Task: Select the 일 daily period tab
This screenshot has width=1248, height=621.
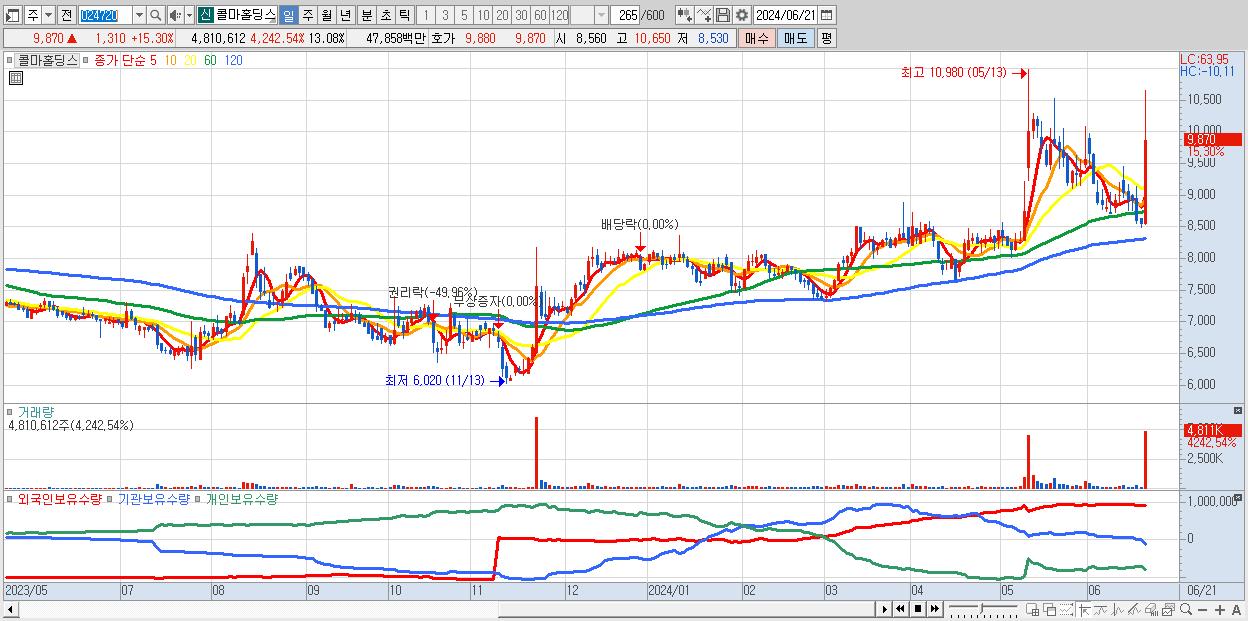Action: click(288, 15)
